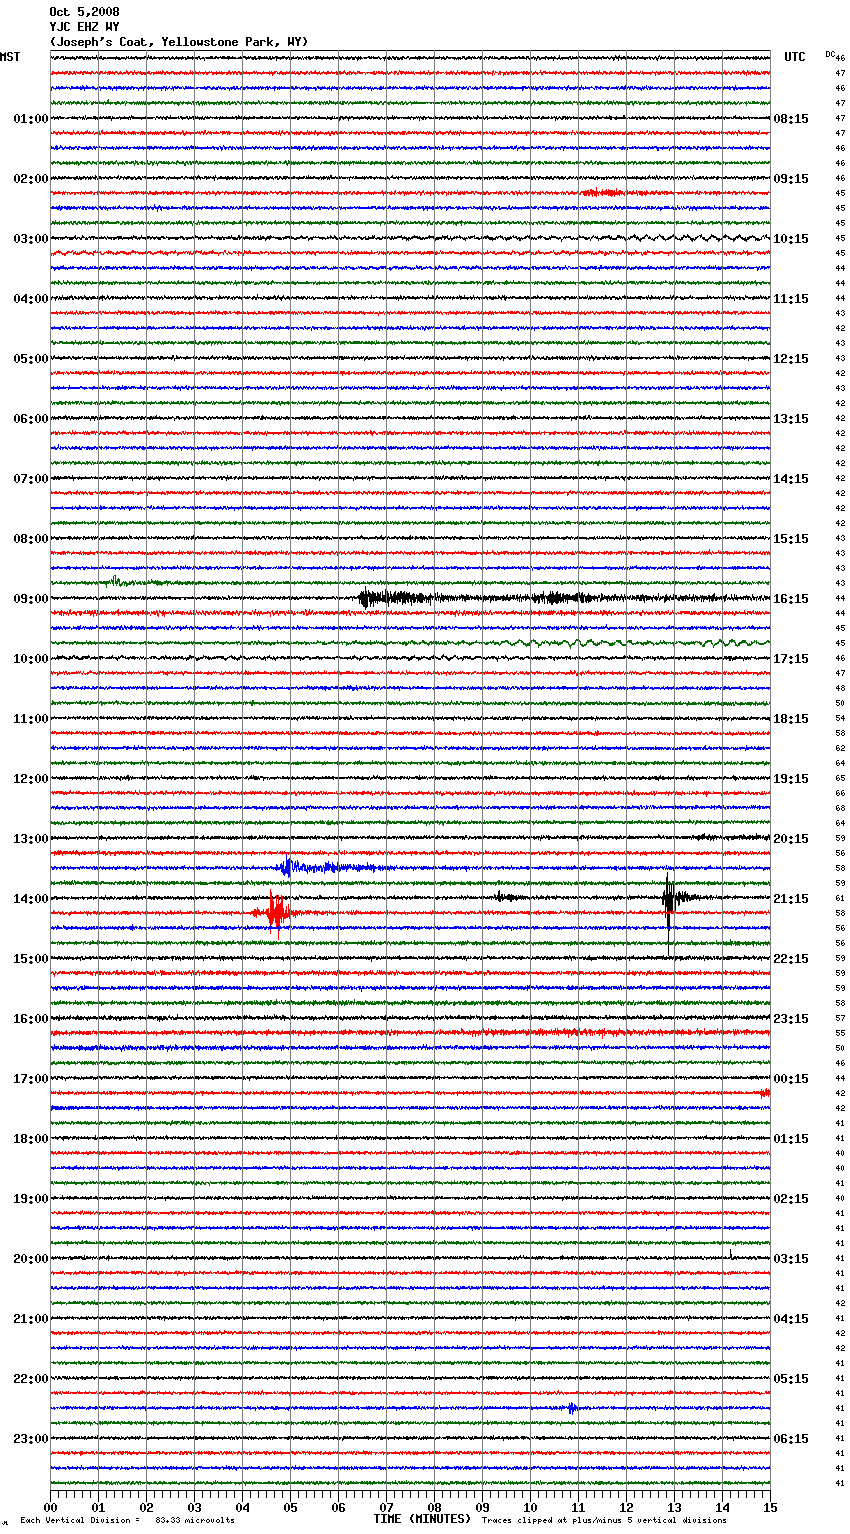Select the 14:00 MST hour label

pos(31,899)
